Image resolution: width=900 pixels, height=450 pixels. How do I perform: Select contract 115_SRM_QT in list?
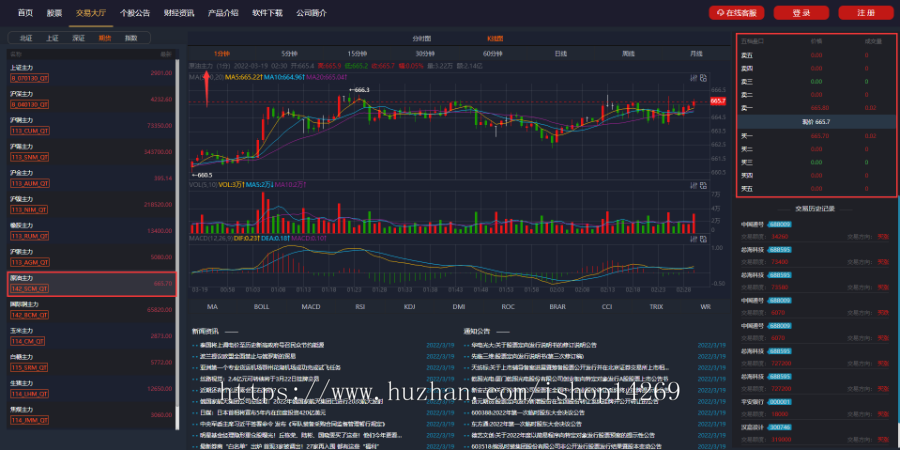click(x=29, y=367)
